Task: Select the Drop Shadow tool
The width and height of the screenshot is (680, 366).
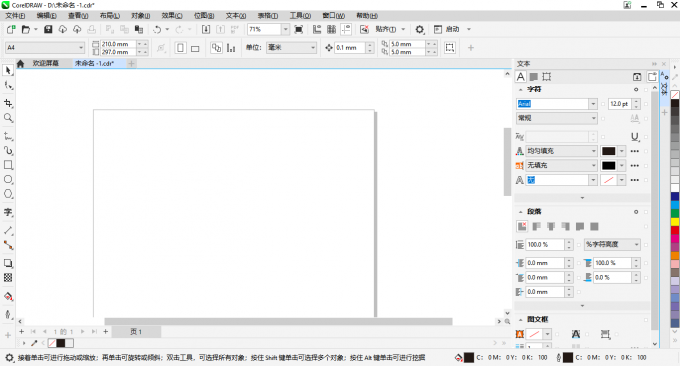Action: [x=8, y=263]
